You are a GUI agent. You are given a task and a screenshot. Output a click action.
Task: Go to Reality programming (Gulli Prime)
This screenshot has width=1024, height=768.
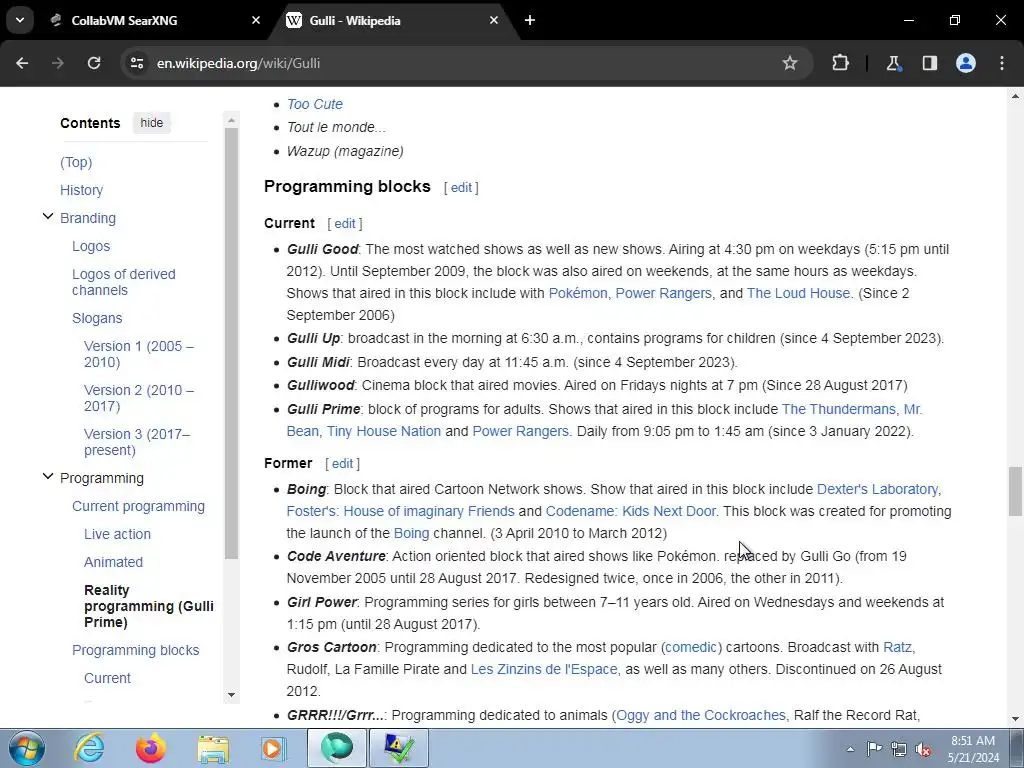click(149, 606)
